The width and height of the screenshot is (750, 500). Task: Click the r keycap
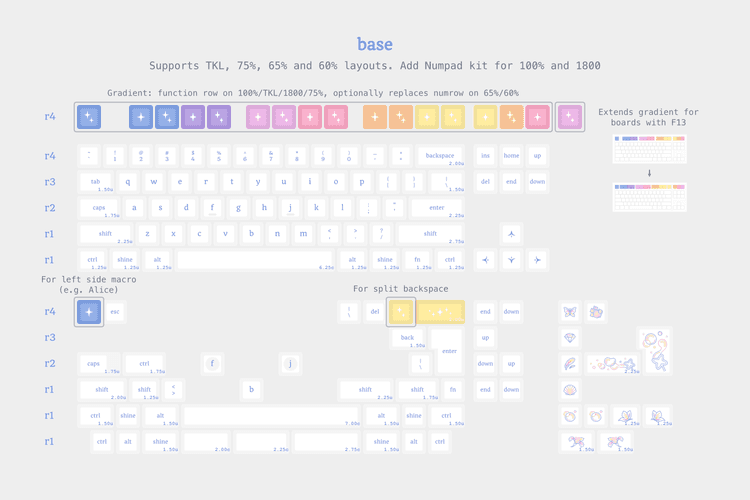tap(206, 182)
